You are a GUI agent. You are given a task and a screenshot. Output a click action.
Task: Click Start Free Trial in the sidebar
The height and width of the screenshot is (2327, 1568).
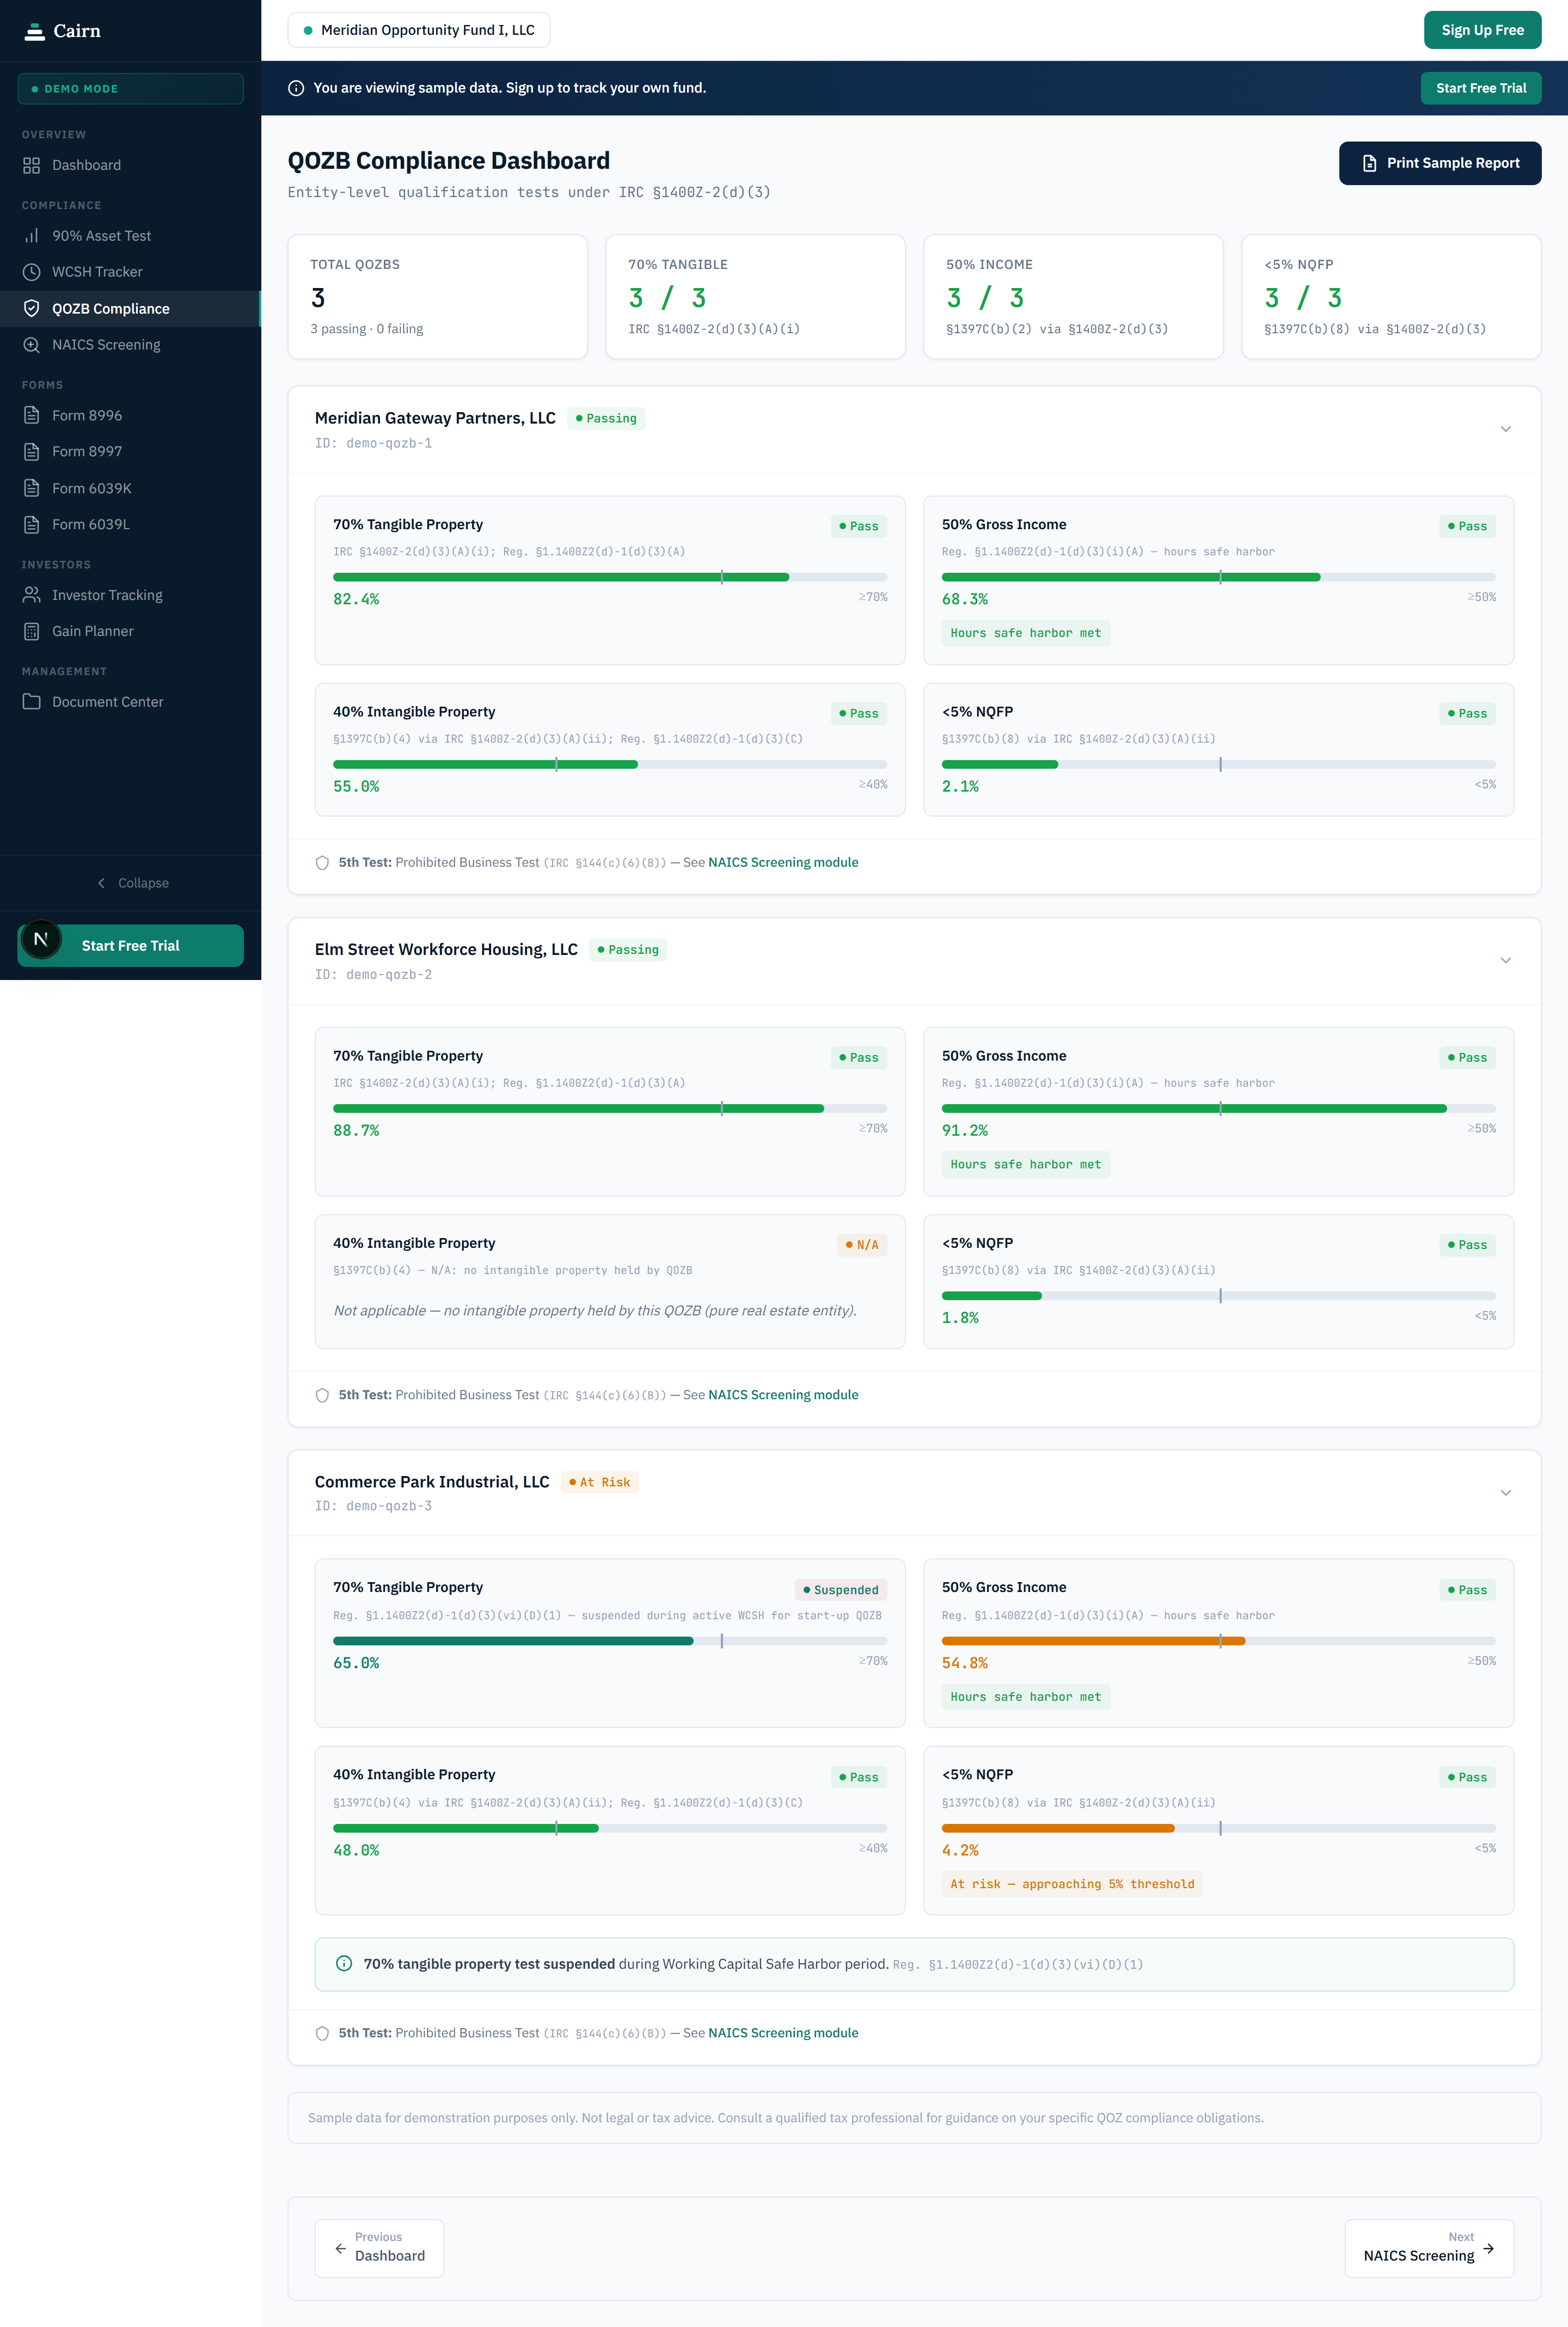click(x=130, y=946)
